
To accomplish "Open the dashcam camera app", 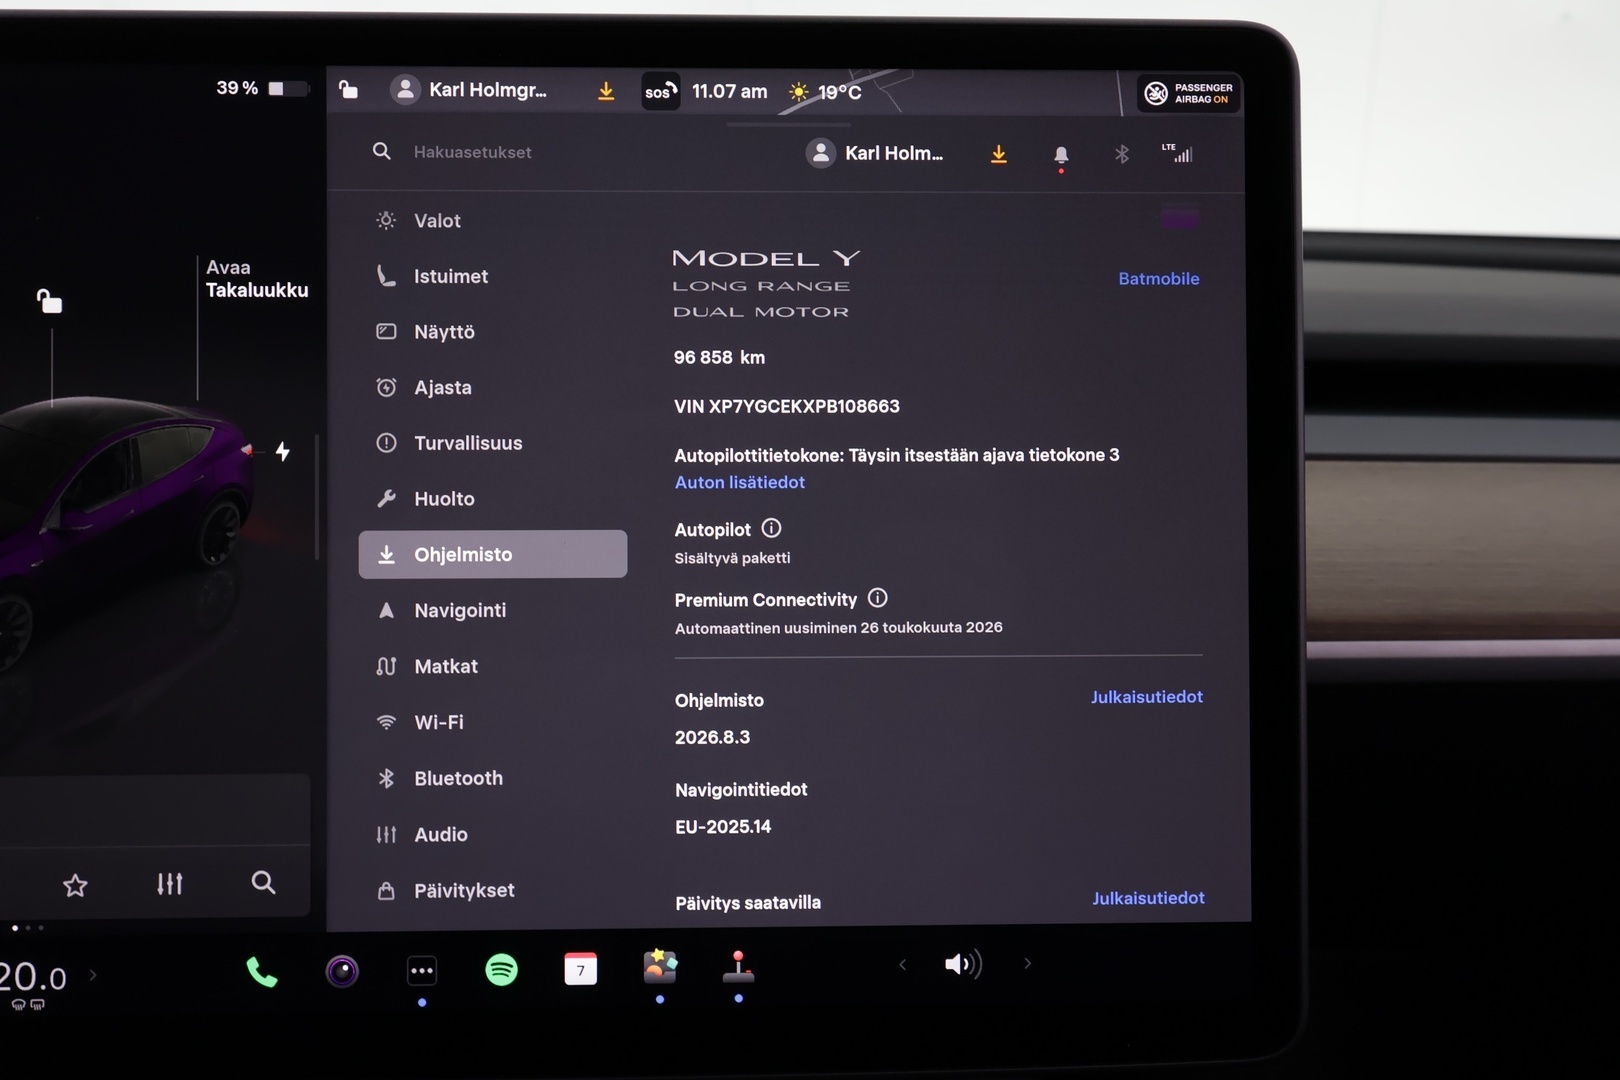I will pyautogui.click(x=342, y=971).
